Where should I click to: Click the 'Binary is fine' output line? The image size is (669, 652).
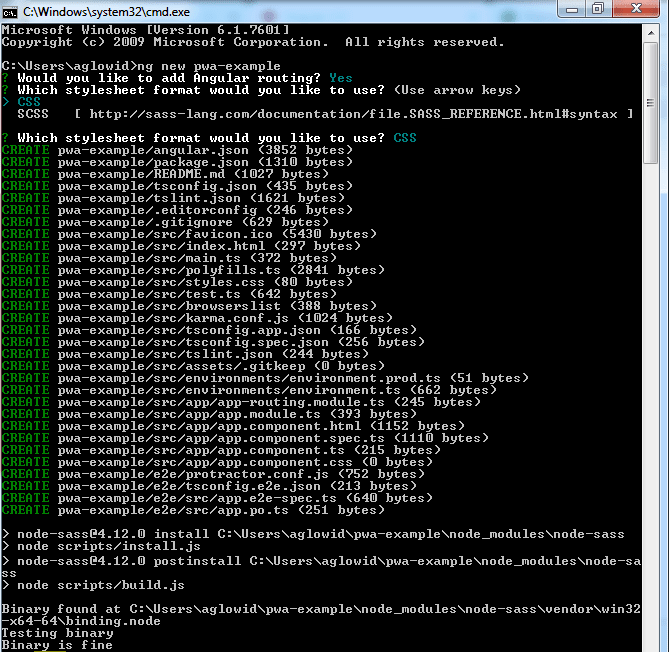pos(57,645)
